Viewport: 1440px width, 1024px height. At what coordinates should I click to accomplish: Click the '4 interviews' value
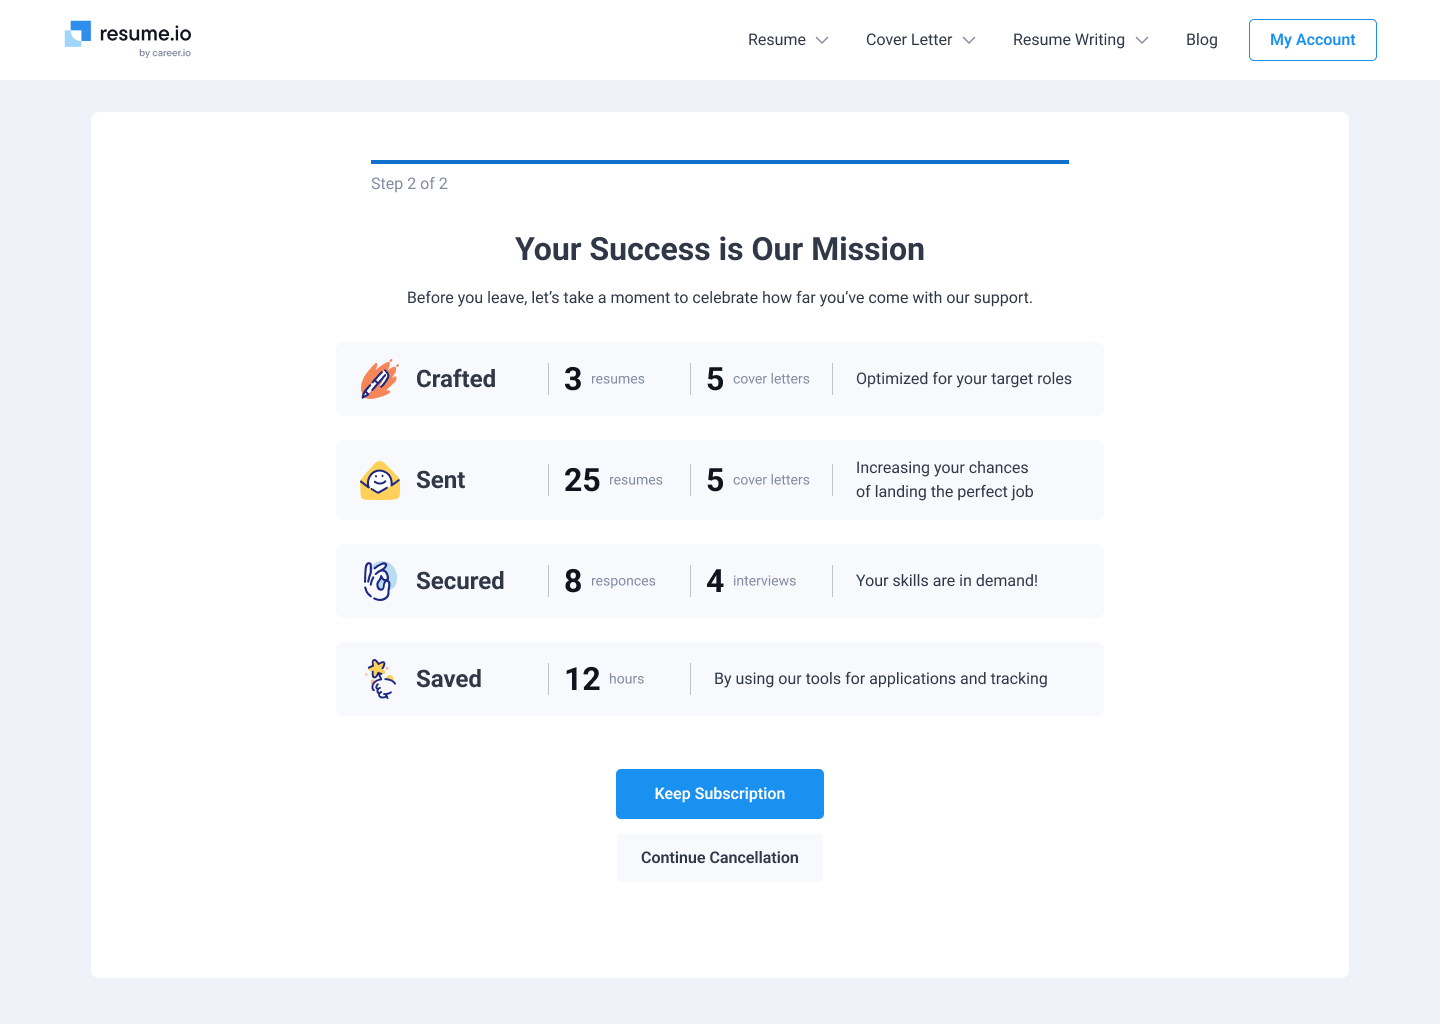pos(751,581)
